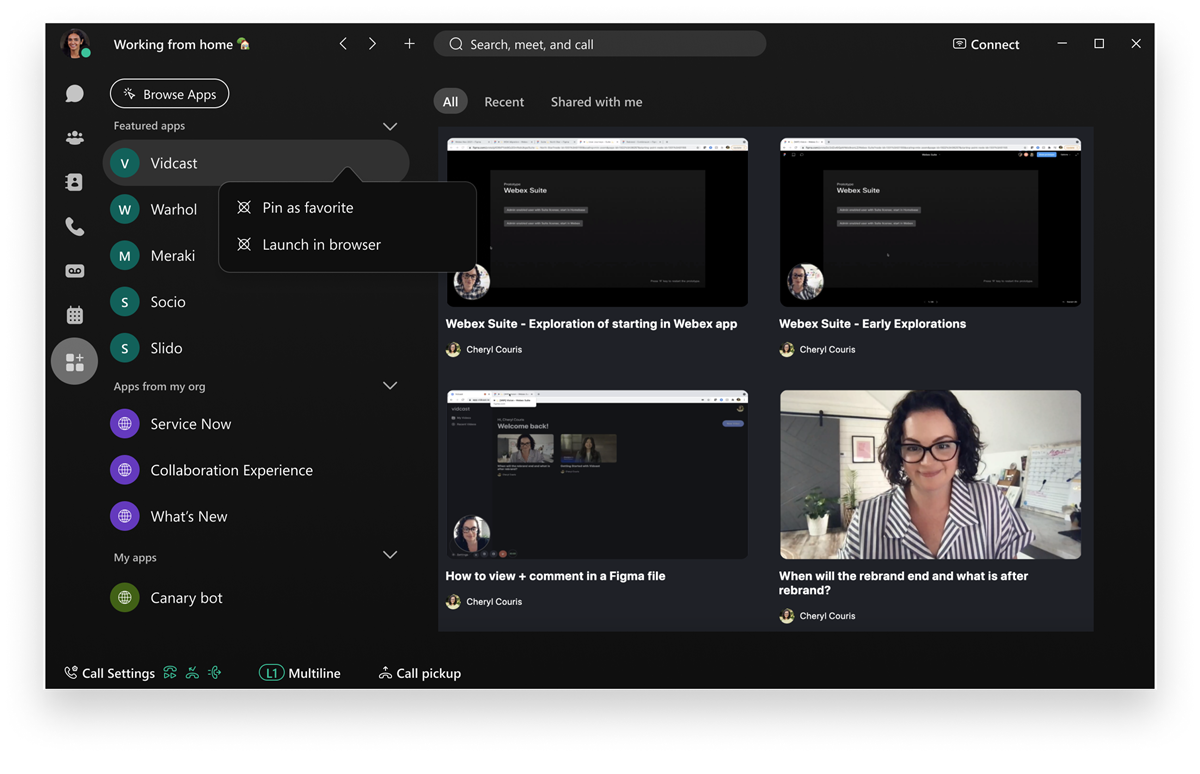This screenshot has height=774, width=1200.
Task: Click the last green status icon beside Call Settings
Action: [214, 673]
